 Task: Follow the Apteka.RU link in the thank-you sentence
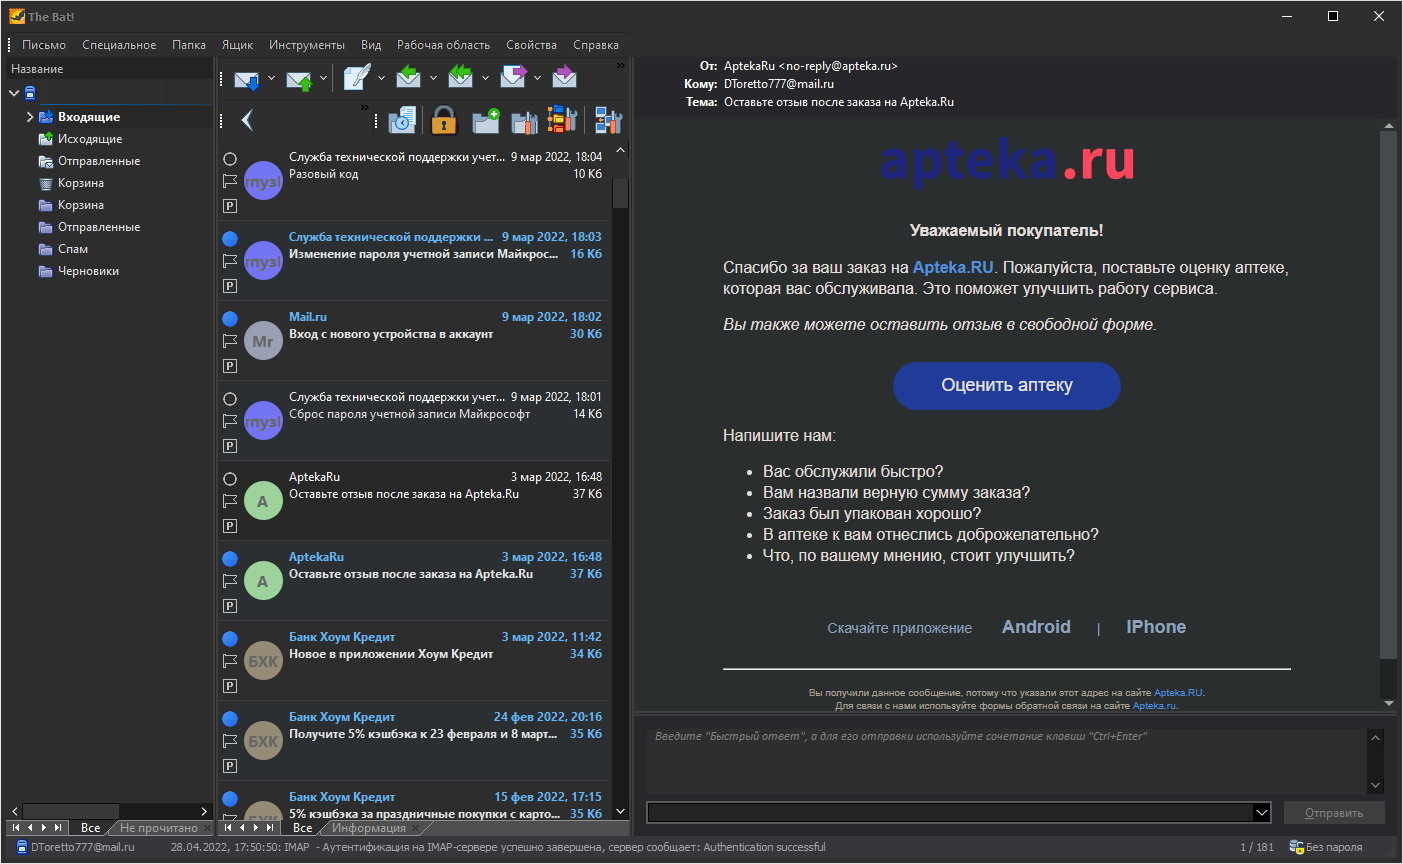tap(953, 268)
